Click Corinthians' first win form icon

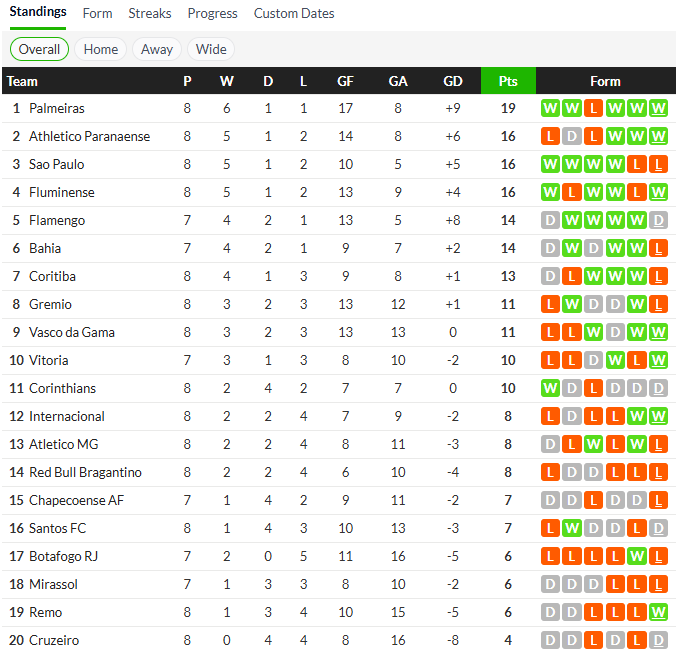[550, 388]
